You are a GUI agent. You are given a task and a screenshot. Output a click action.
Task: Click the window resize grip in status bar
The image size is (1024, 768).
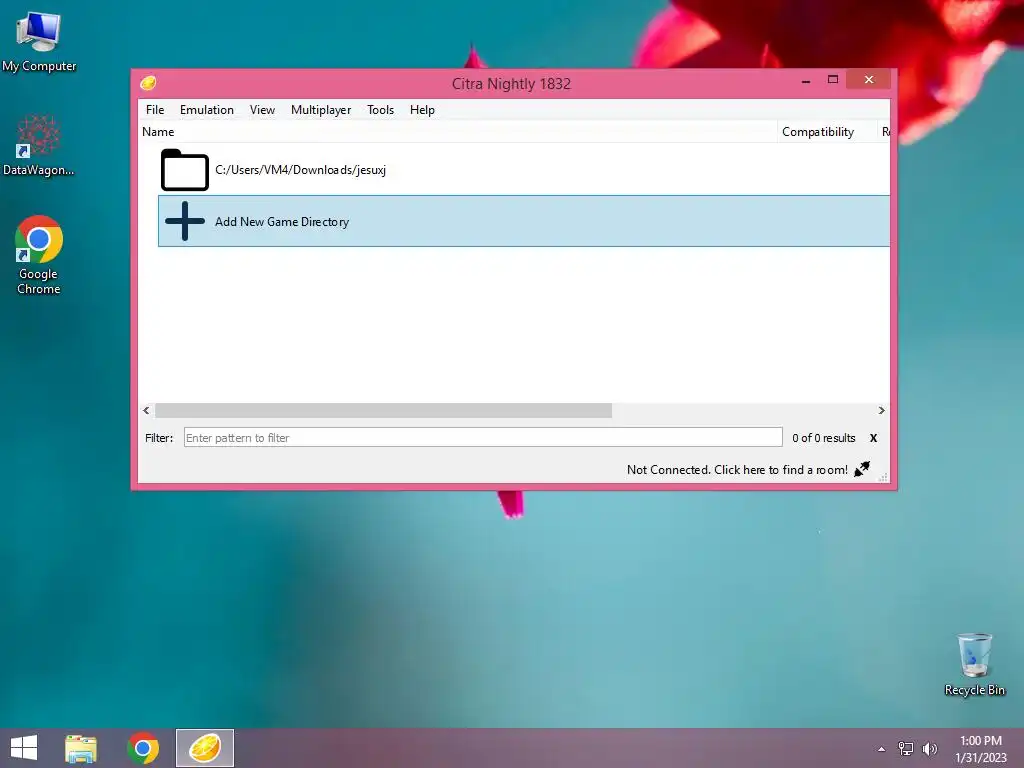pyautogui.click(x=883, y=477)
